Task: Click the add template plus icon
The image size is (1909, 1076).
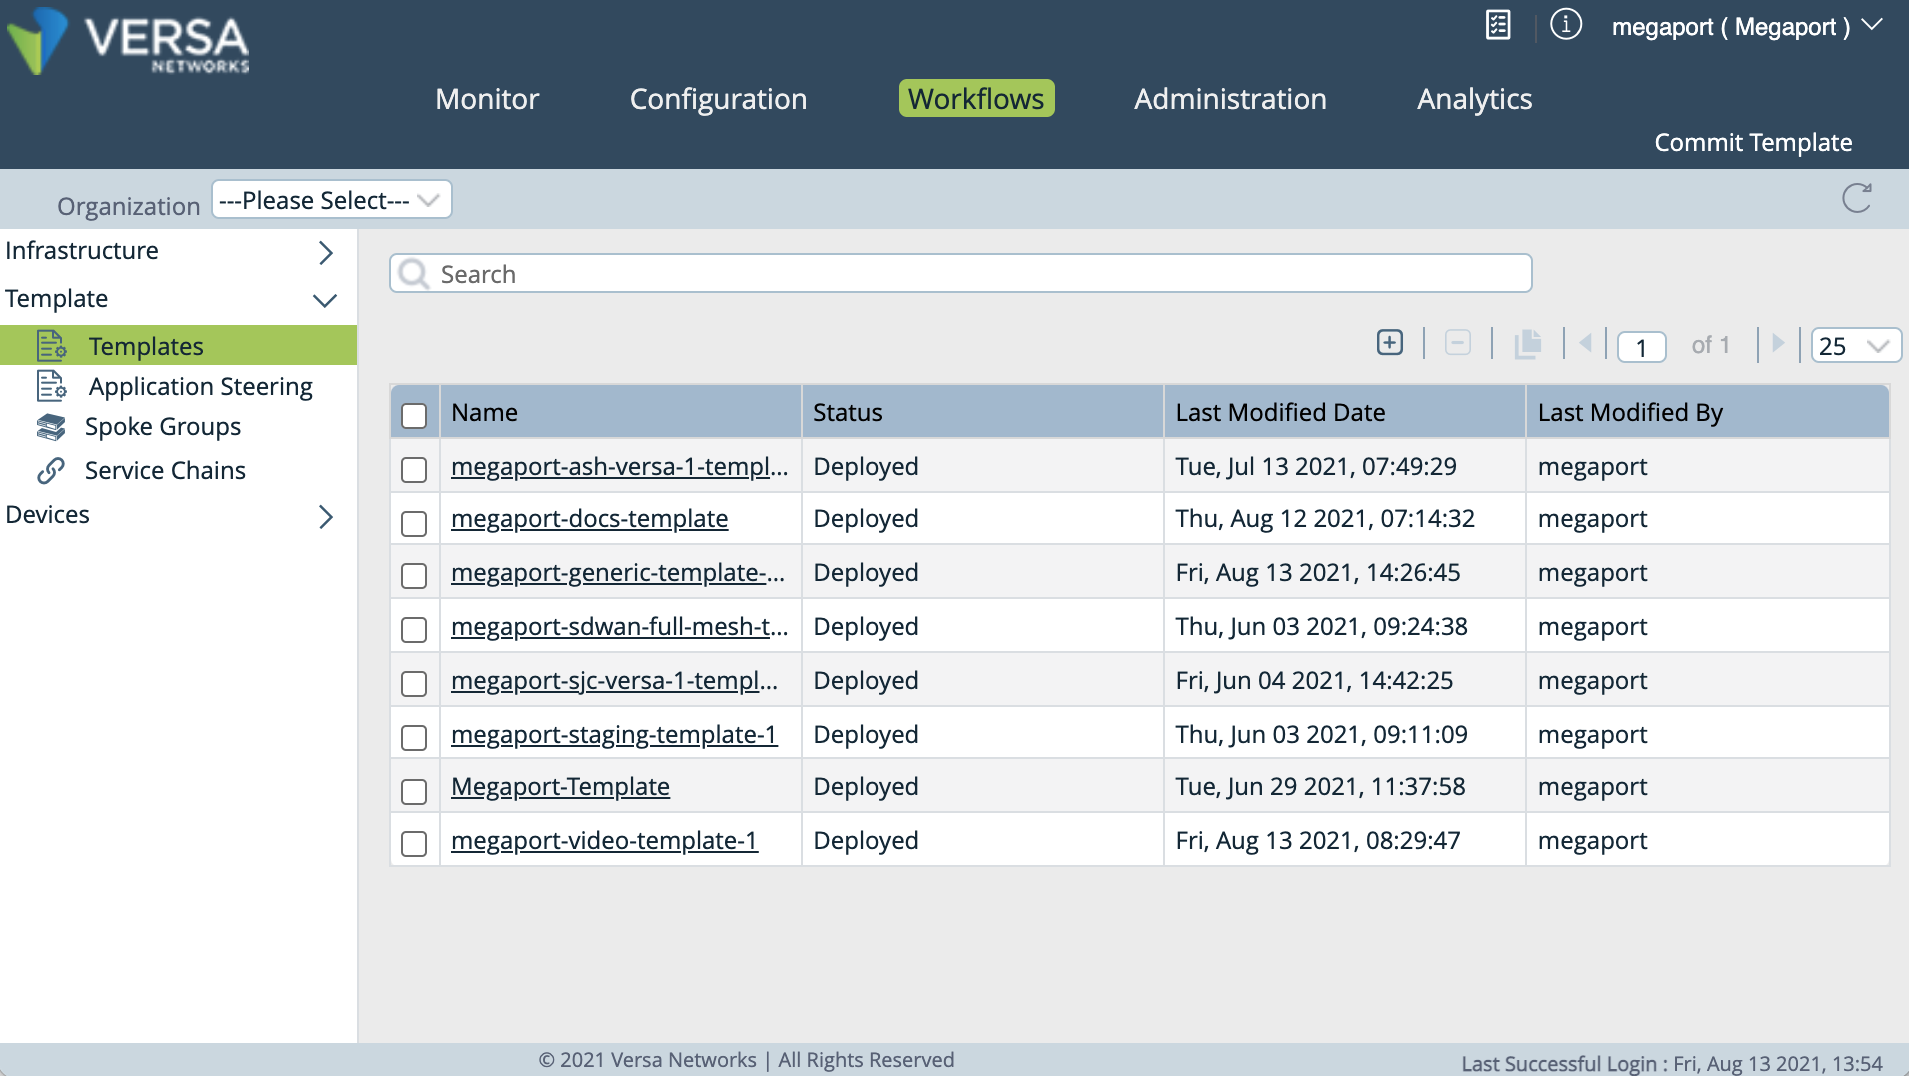Action: 1390,343
